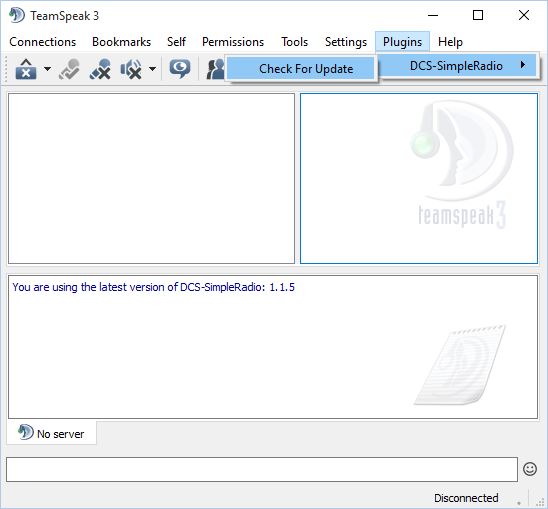Mute the microphone with toolbar icon
The image size is (548, 509).
tap(100, 69)
